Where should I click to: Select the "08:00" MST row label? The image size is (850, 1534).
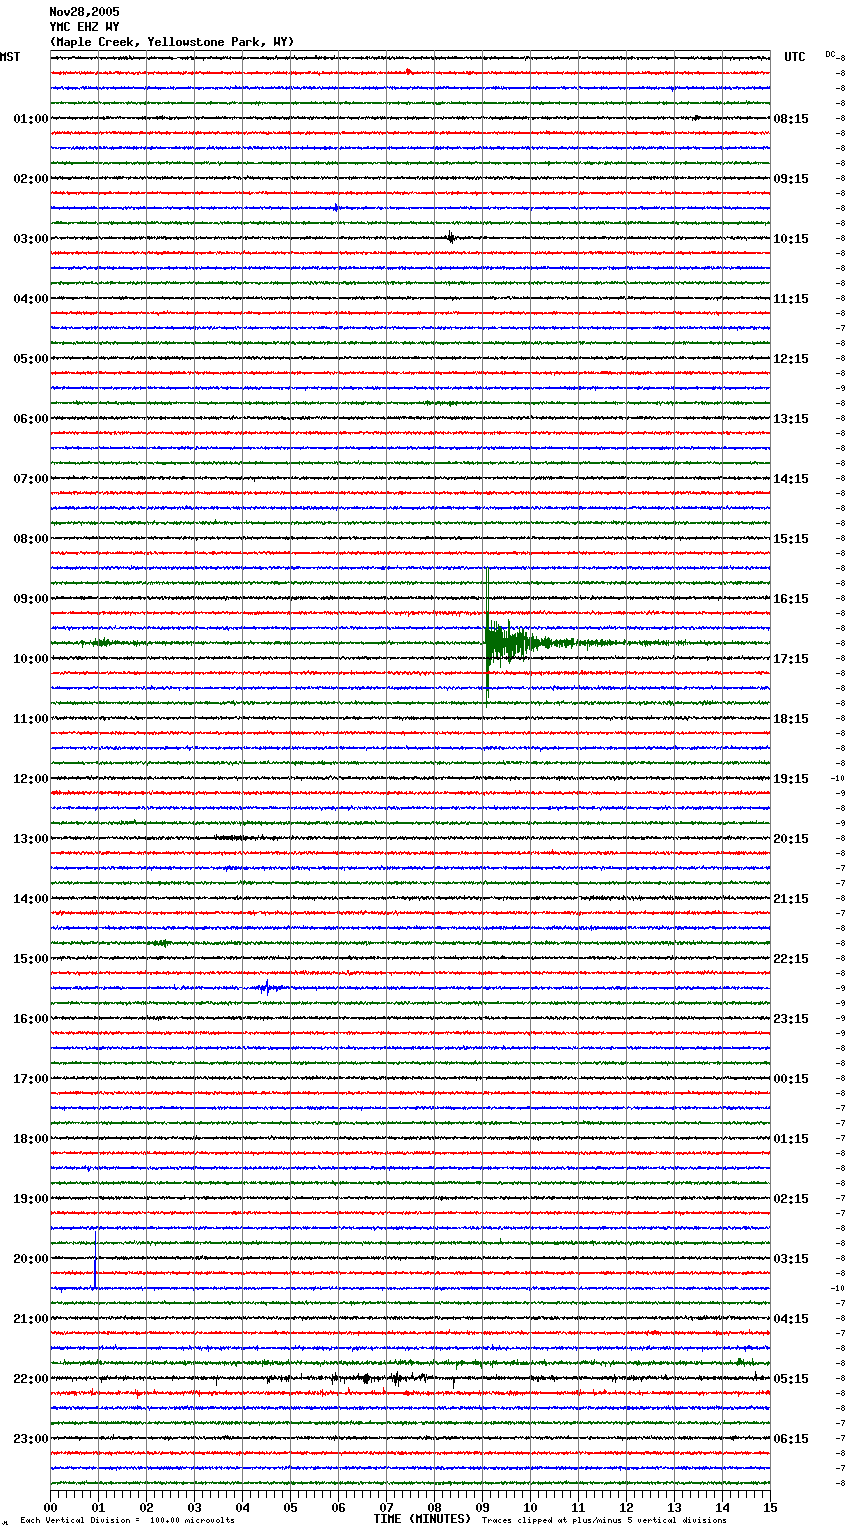pyautogui.click(x=31, y=539)
